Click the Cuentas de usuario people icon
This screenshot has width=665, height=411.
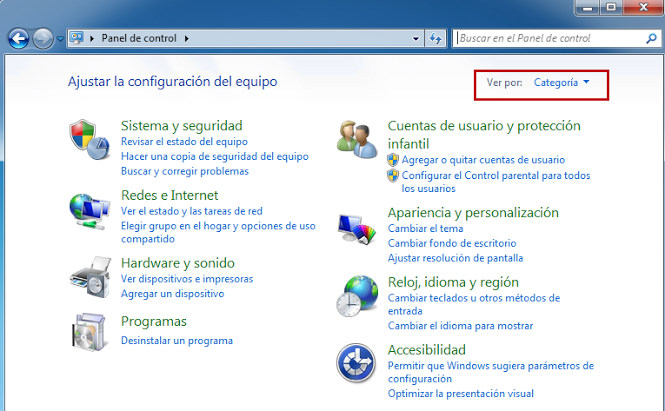(357, 139)
